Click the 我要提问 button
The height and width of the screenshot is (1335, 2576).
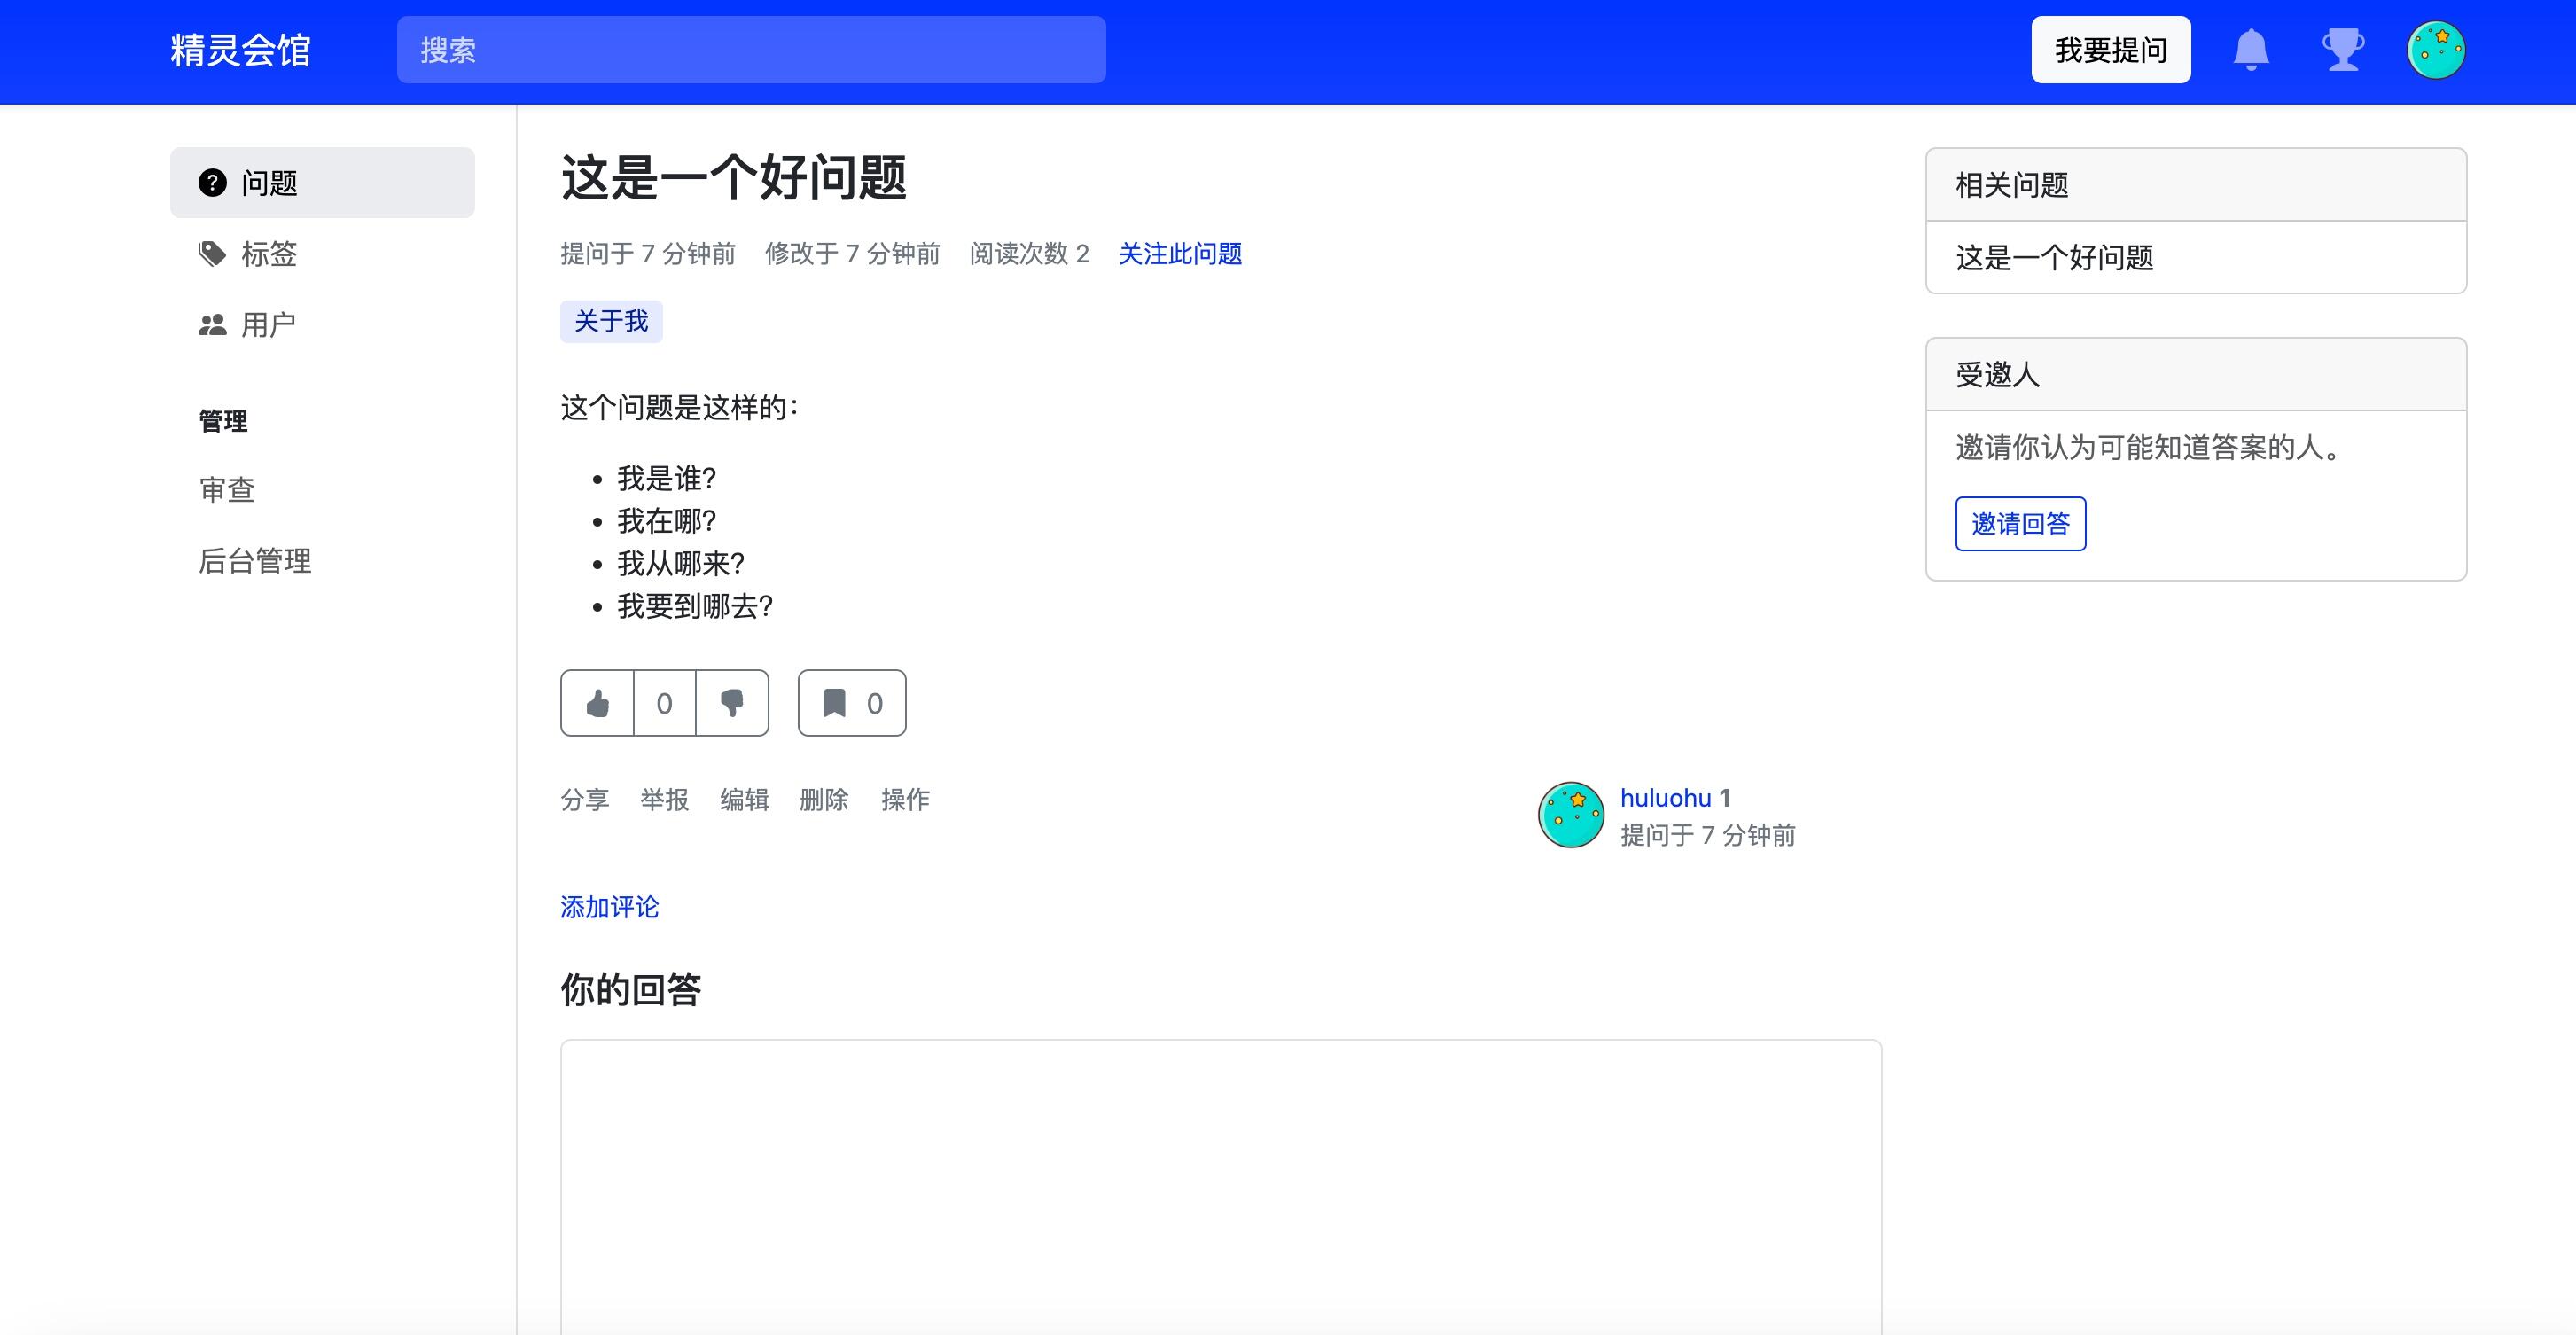coord(2110,50)
